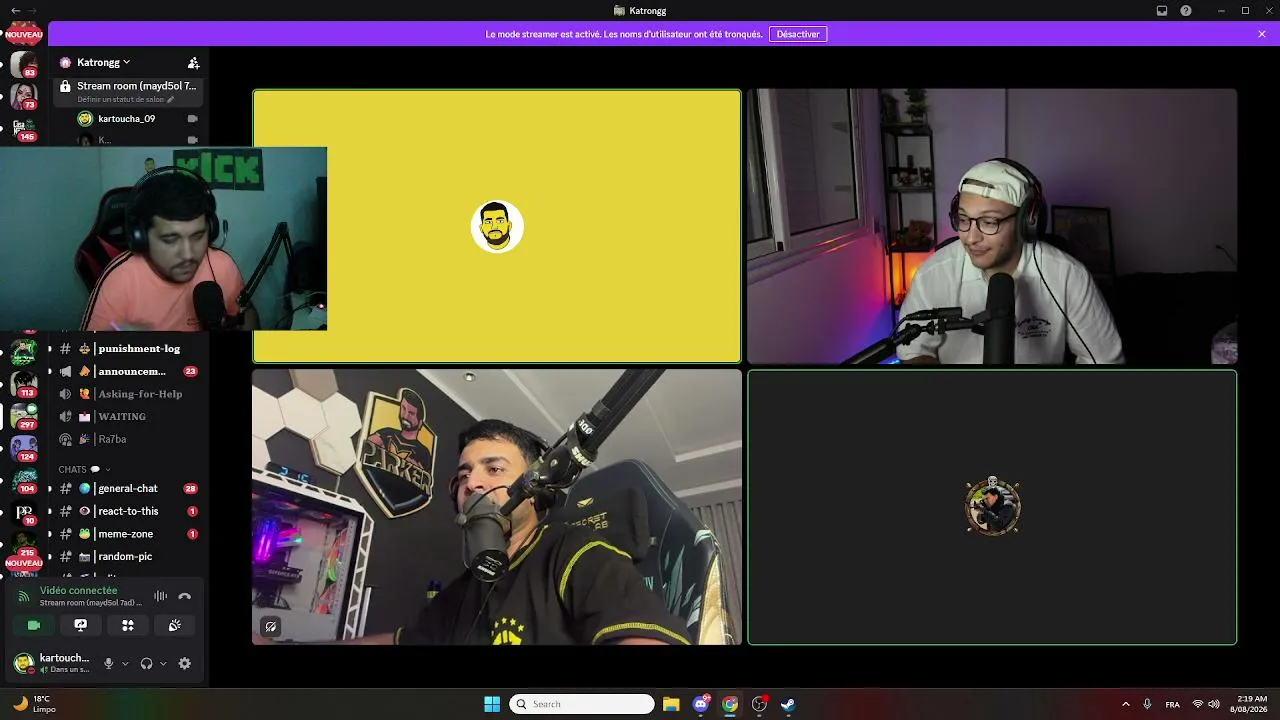1280x720 pixels.
Task: Open the Windows Start menu
Action: (492, 704)
